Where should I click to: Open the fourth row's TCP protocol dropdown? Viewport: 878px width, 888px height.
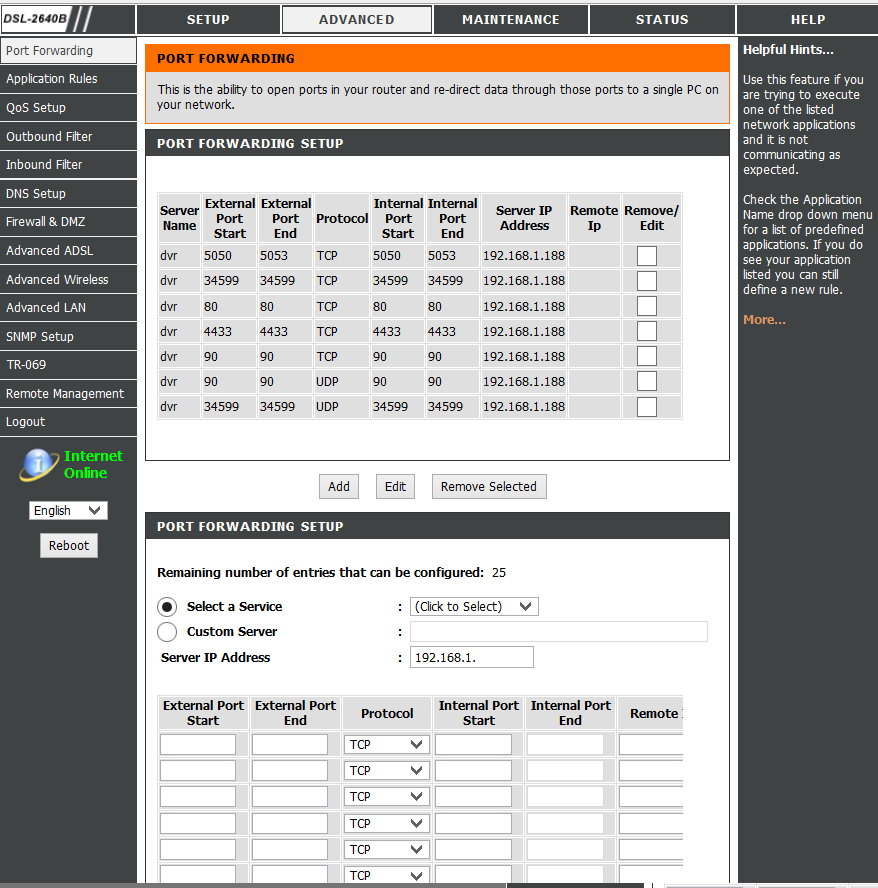point(386,823)
